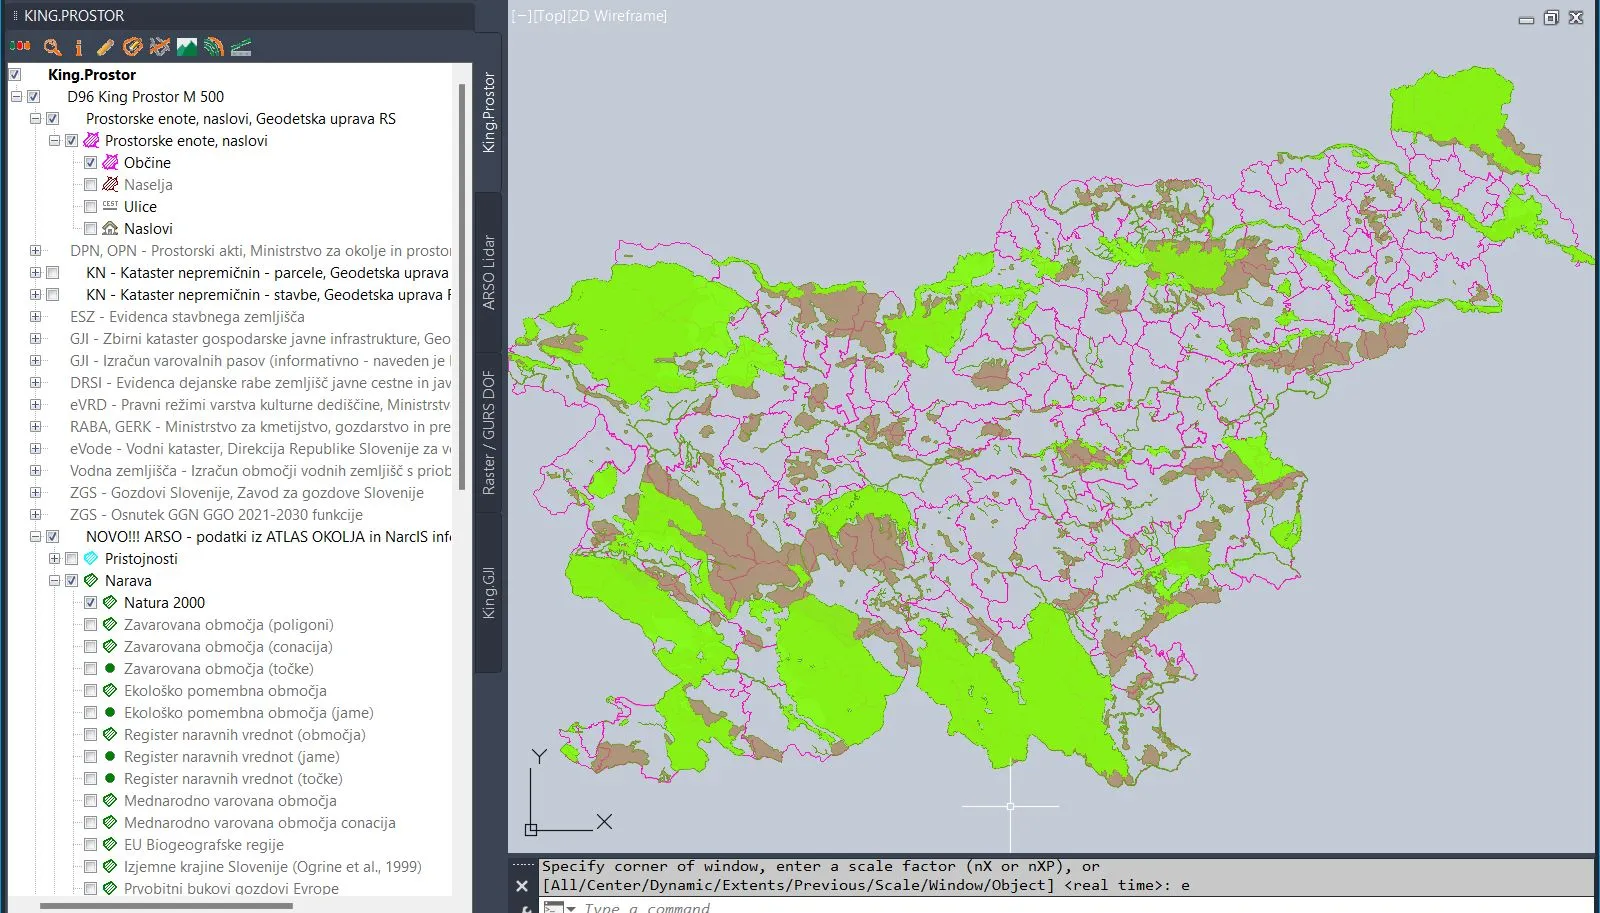Click the crossed-out airplane toolbar icon

point(160,47)
